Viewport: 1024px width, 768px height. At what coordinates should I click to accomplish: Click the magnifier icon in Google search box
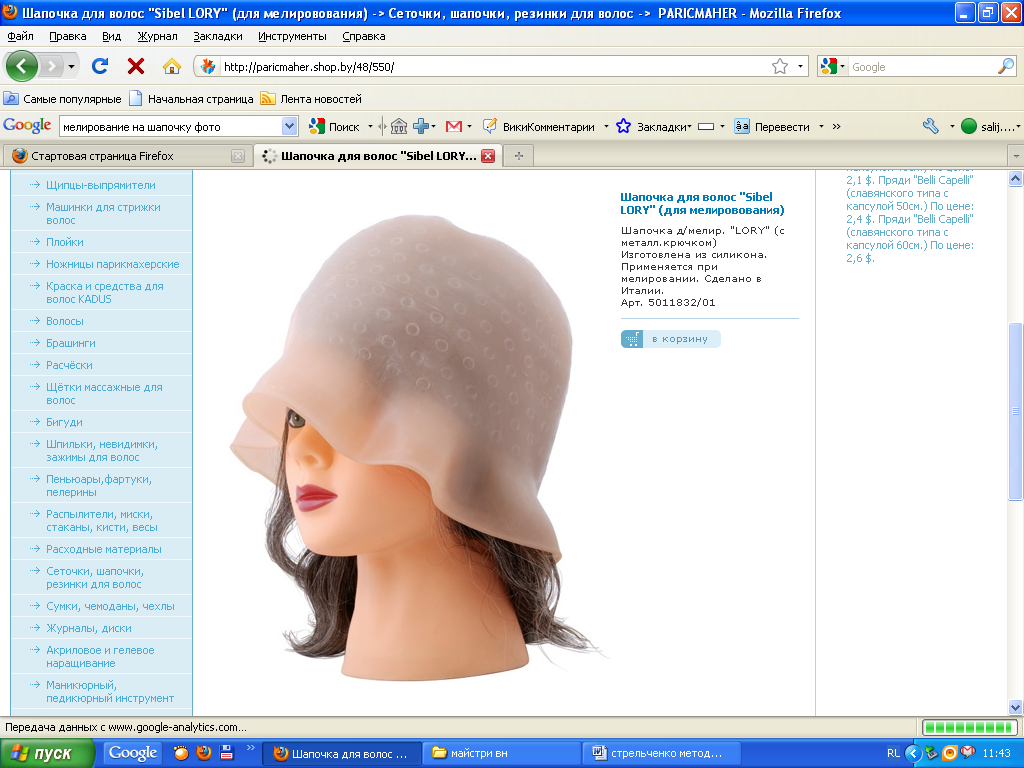(x=1006, y=66)
